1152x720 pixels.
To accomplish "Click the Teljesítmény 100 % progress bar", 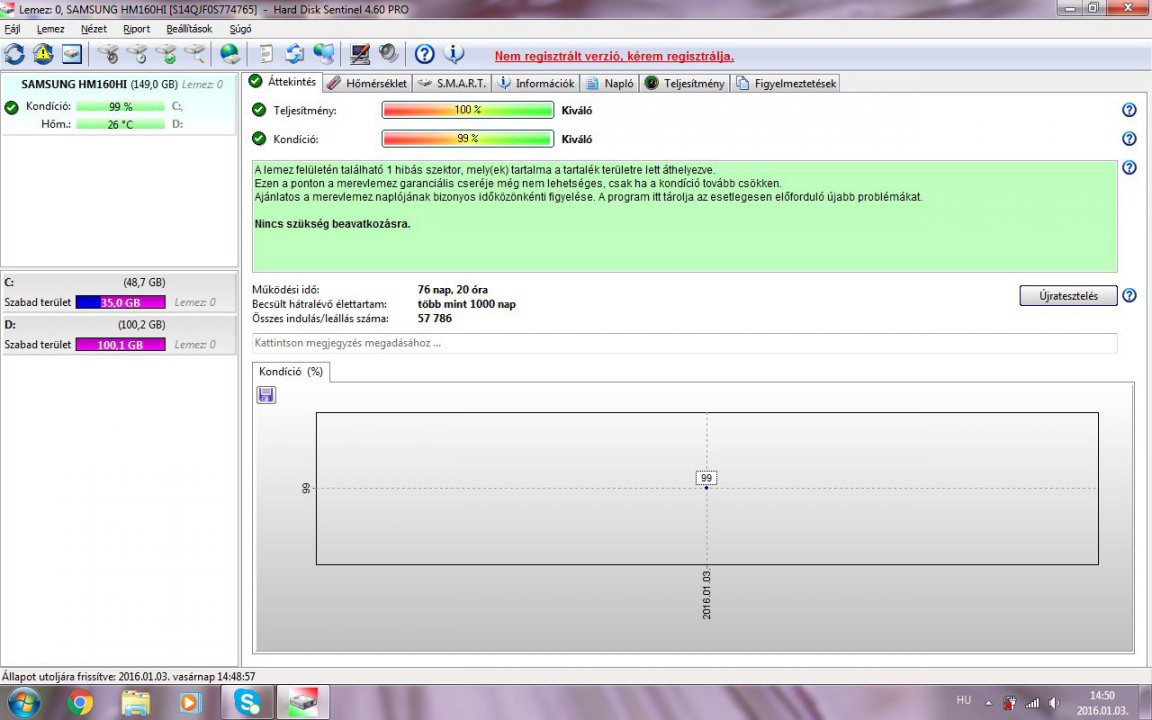I will point(467,110).
